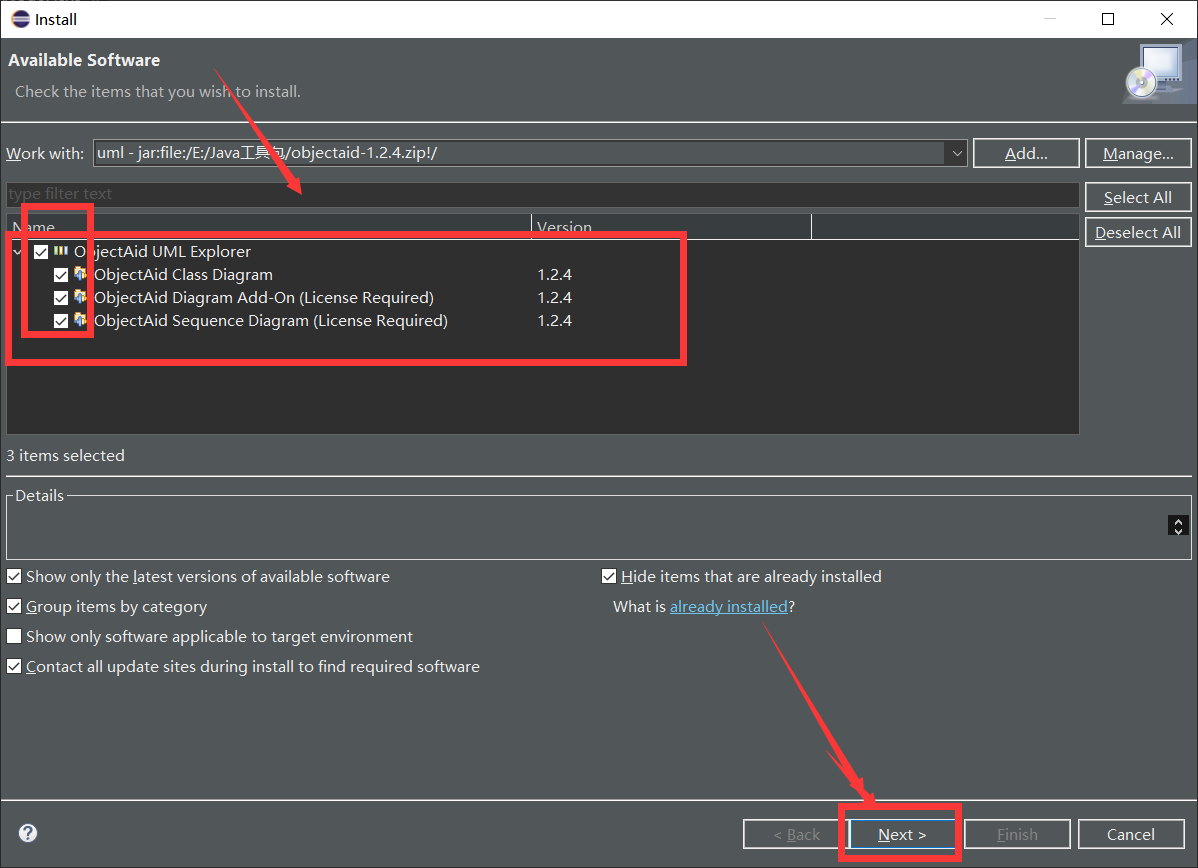
Task: Click the type filter text field
Action: (542, 194)
